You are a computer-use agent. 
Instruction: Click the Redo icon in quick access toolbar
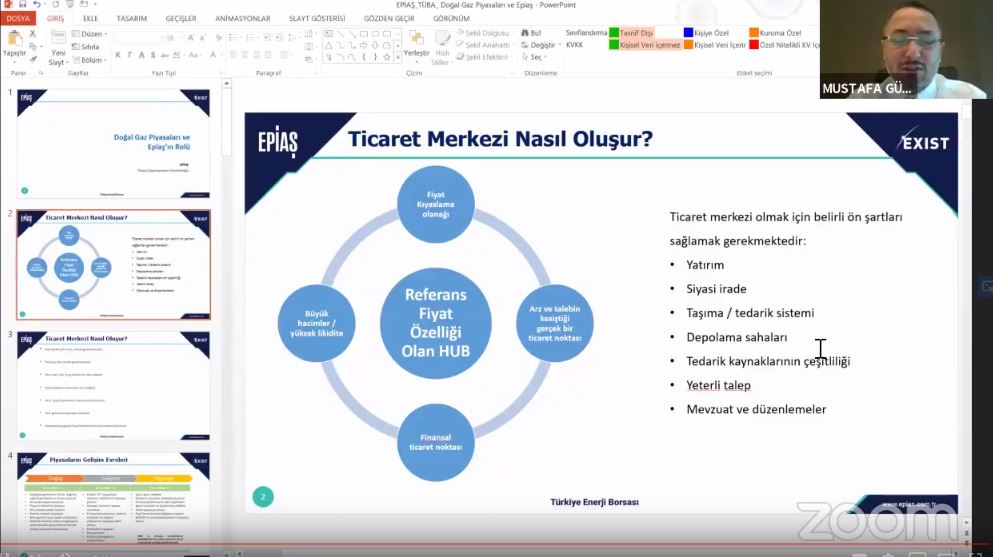pos(55,4)
